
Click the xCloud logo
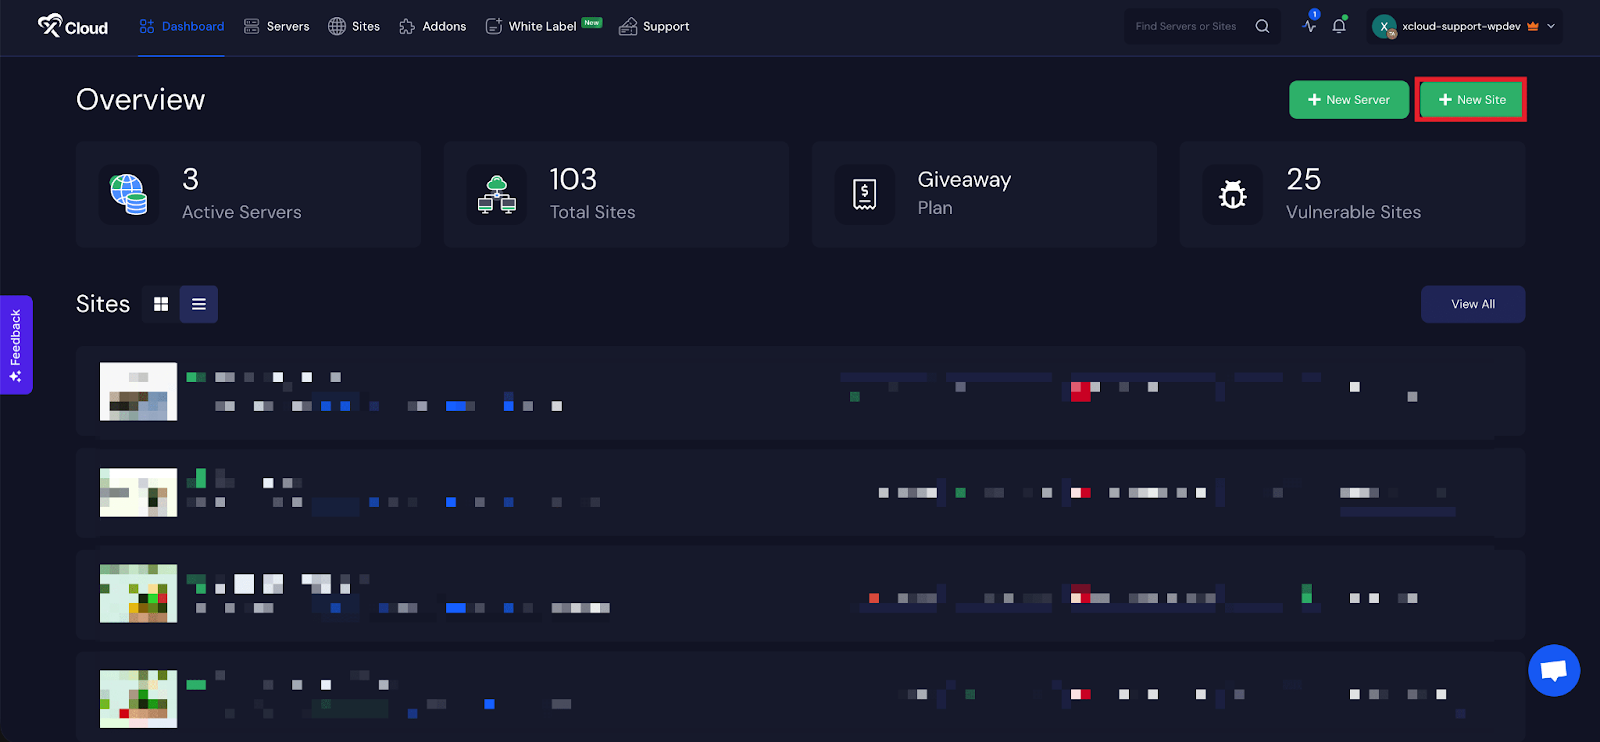click(x=72, y=26)
